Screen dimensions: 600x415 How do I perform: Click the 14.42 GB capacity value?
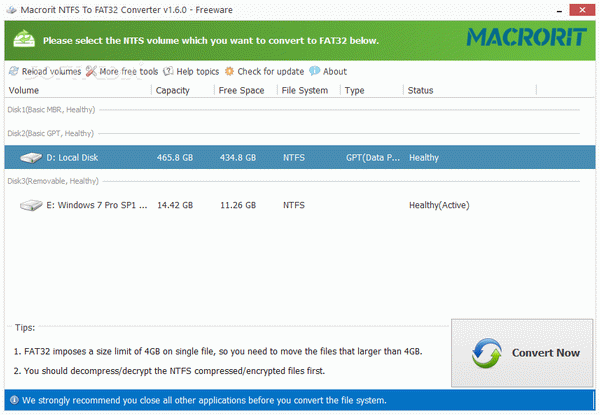(x=175, y=205)
